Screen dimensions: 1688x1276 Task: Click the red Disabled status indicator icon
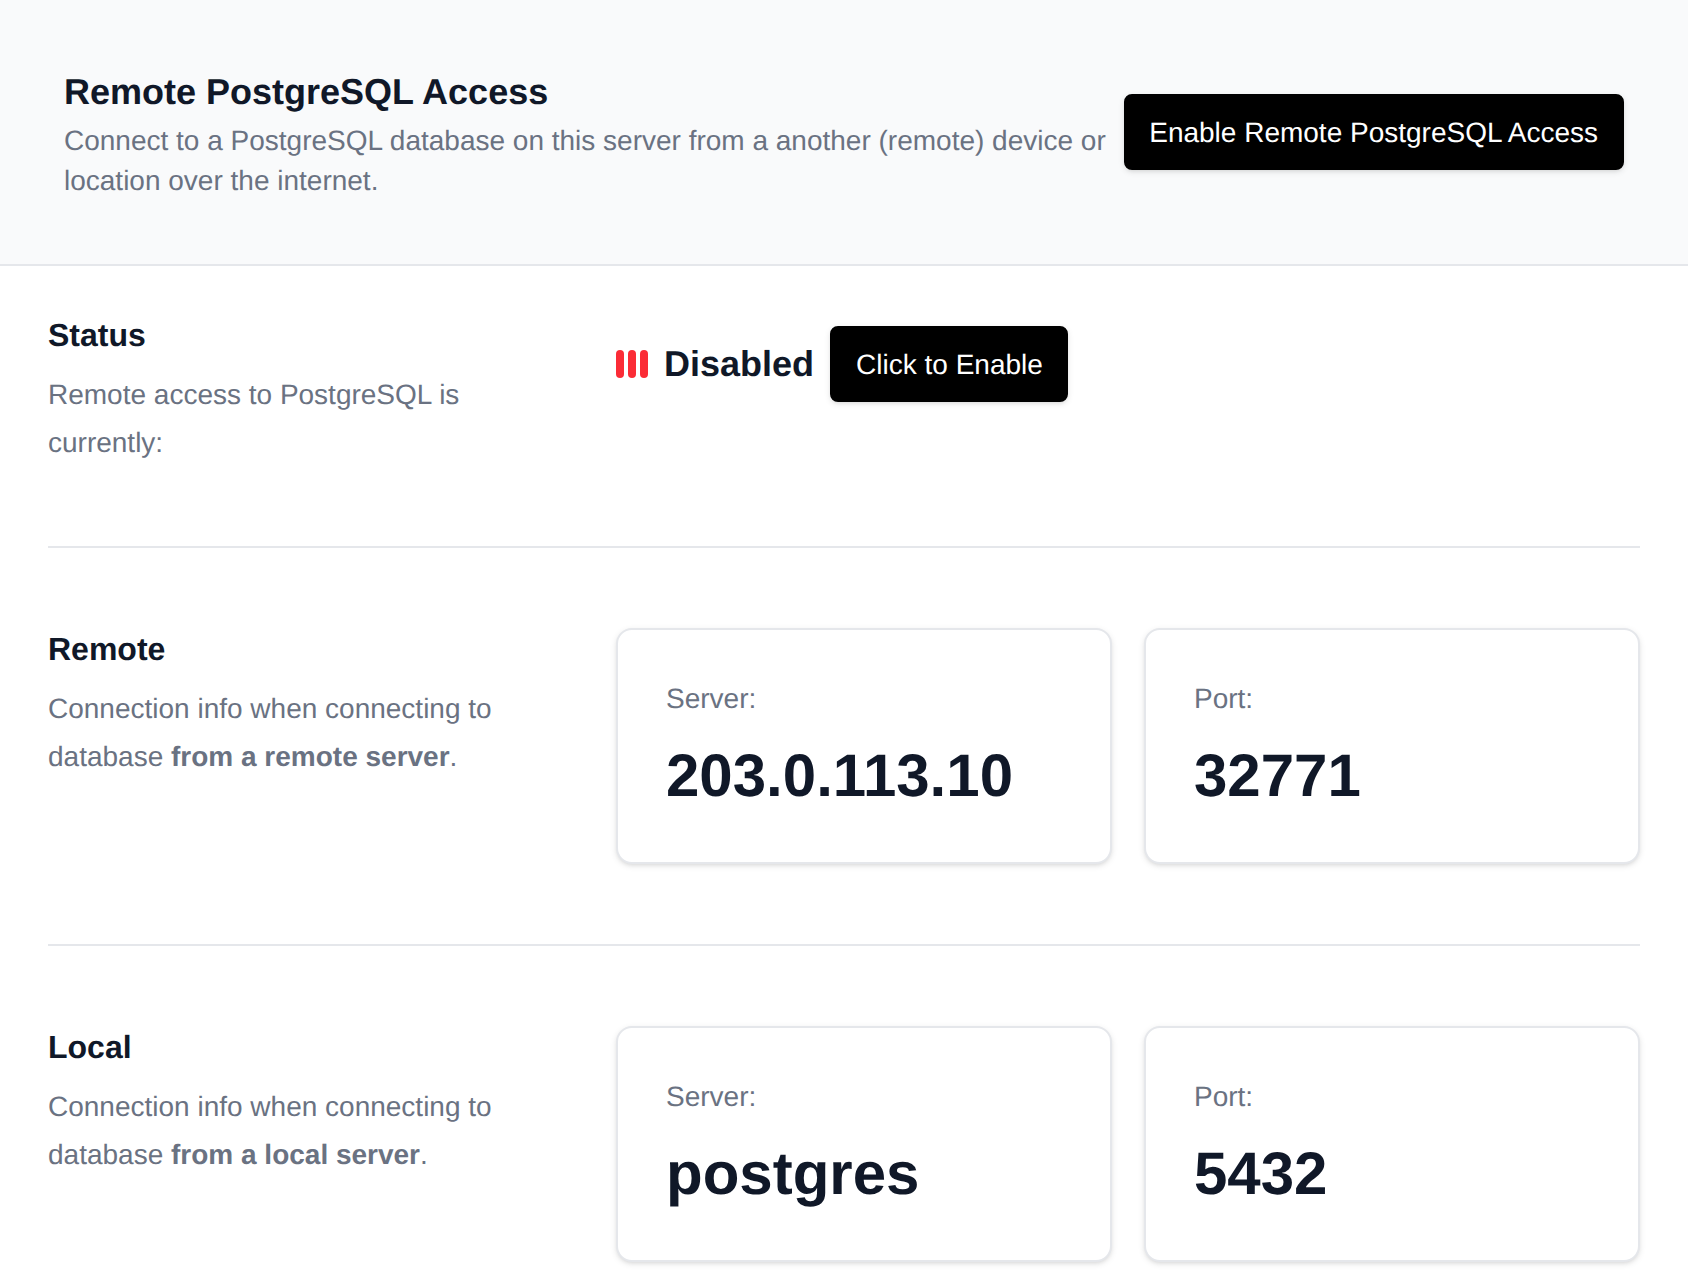click(x=632, y=364)
